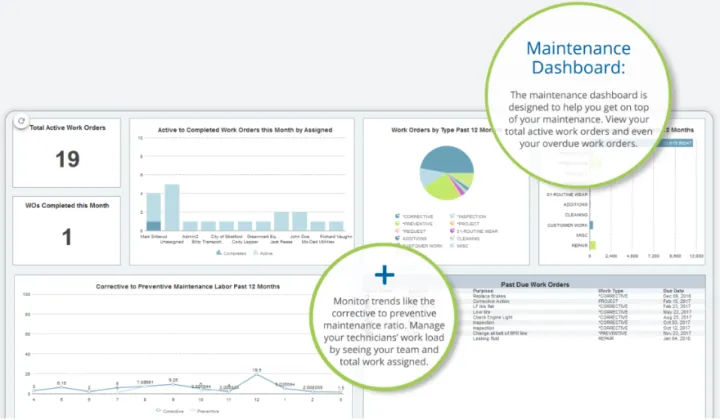
Task: Click the Request legend icon under pie chart
Action: [399, 232]
